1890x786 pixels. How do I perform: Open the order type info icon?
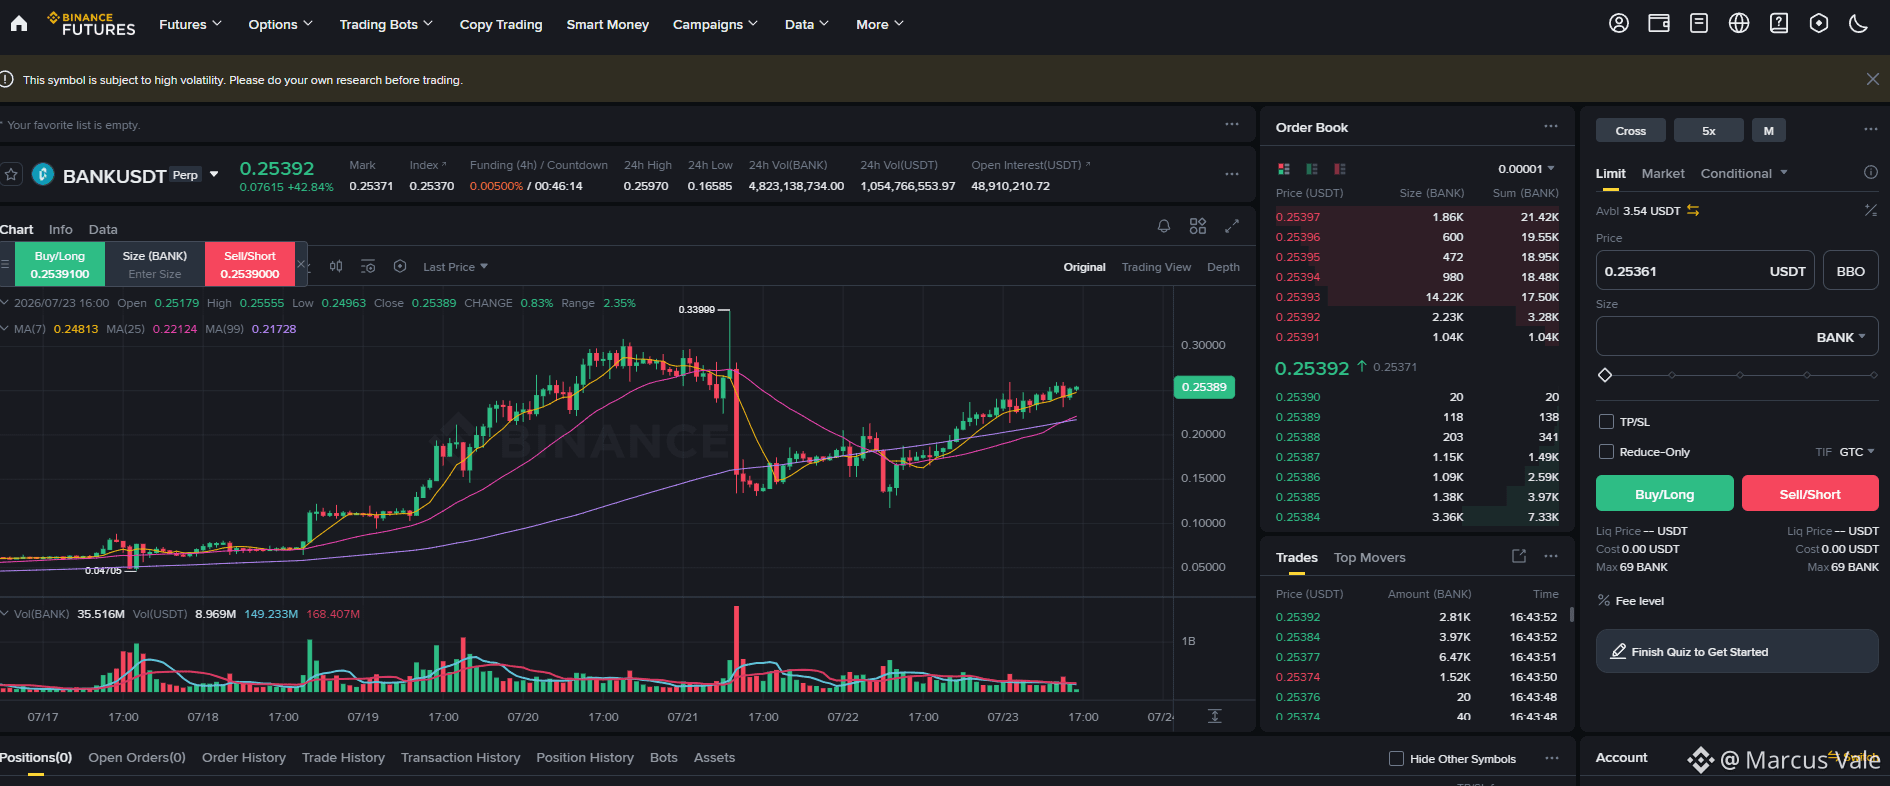tap(1871, 172)
